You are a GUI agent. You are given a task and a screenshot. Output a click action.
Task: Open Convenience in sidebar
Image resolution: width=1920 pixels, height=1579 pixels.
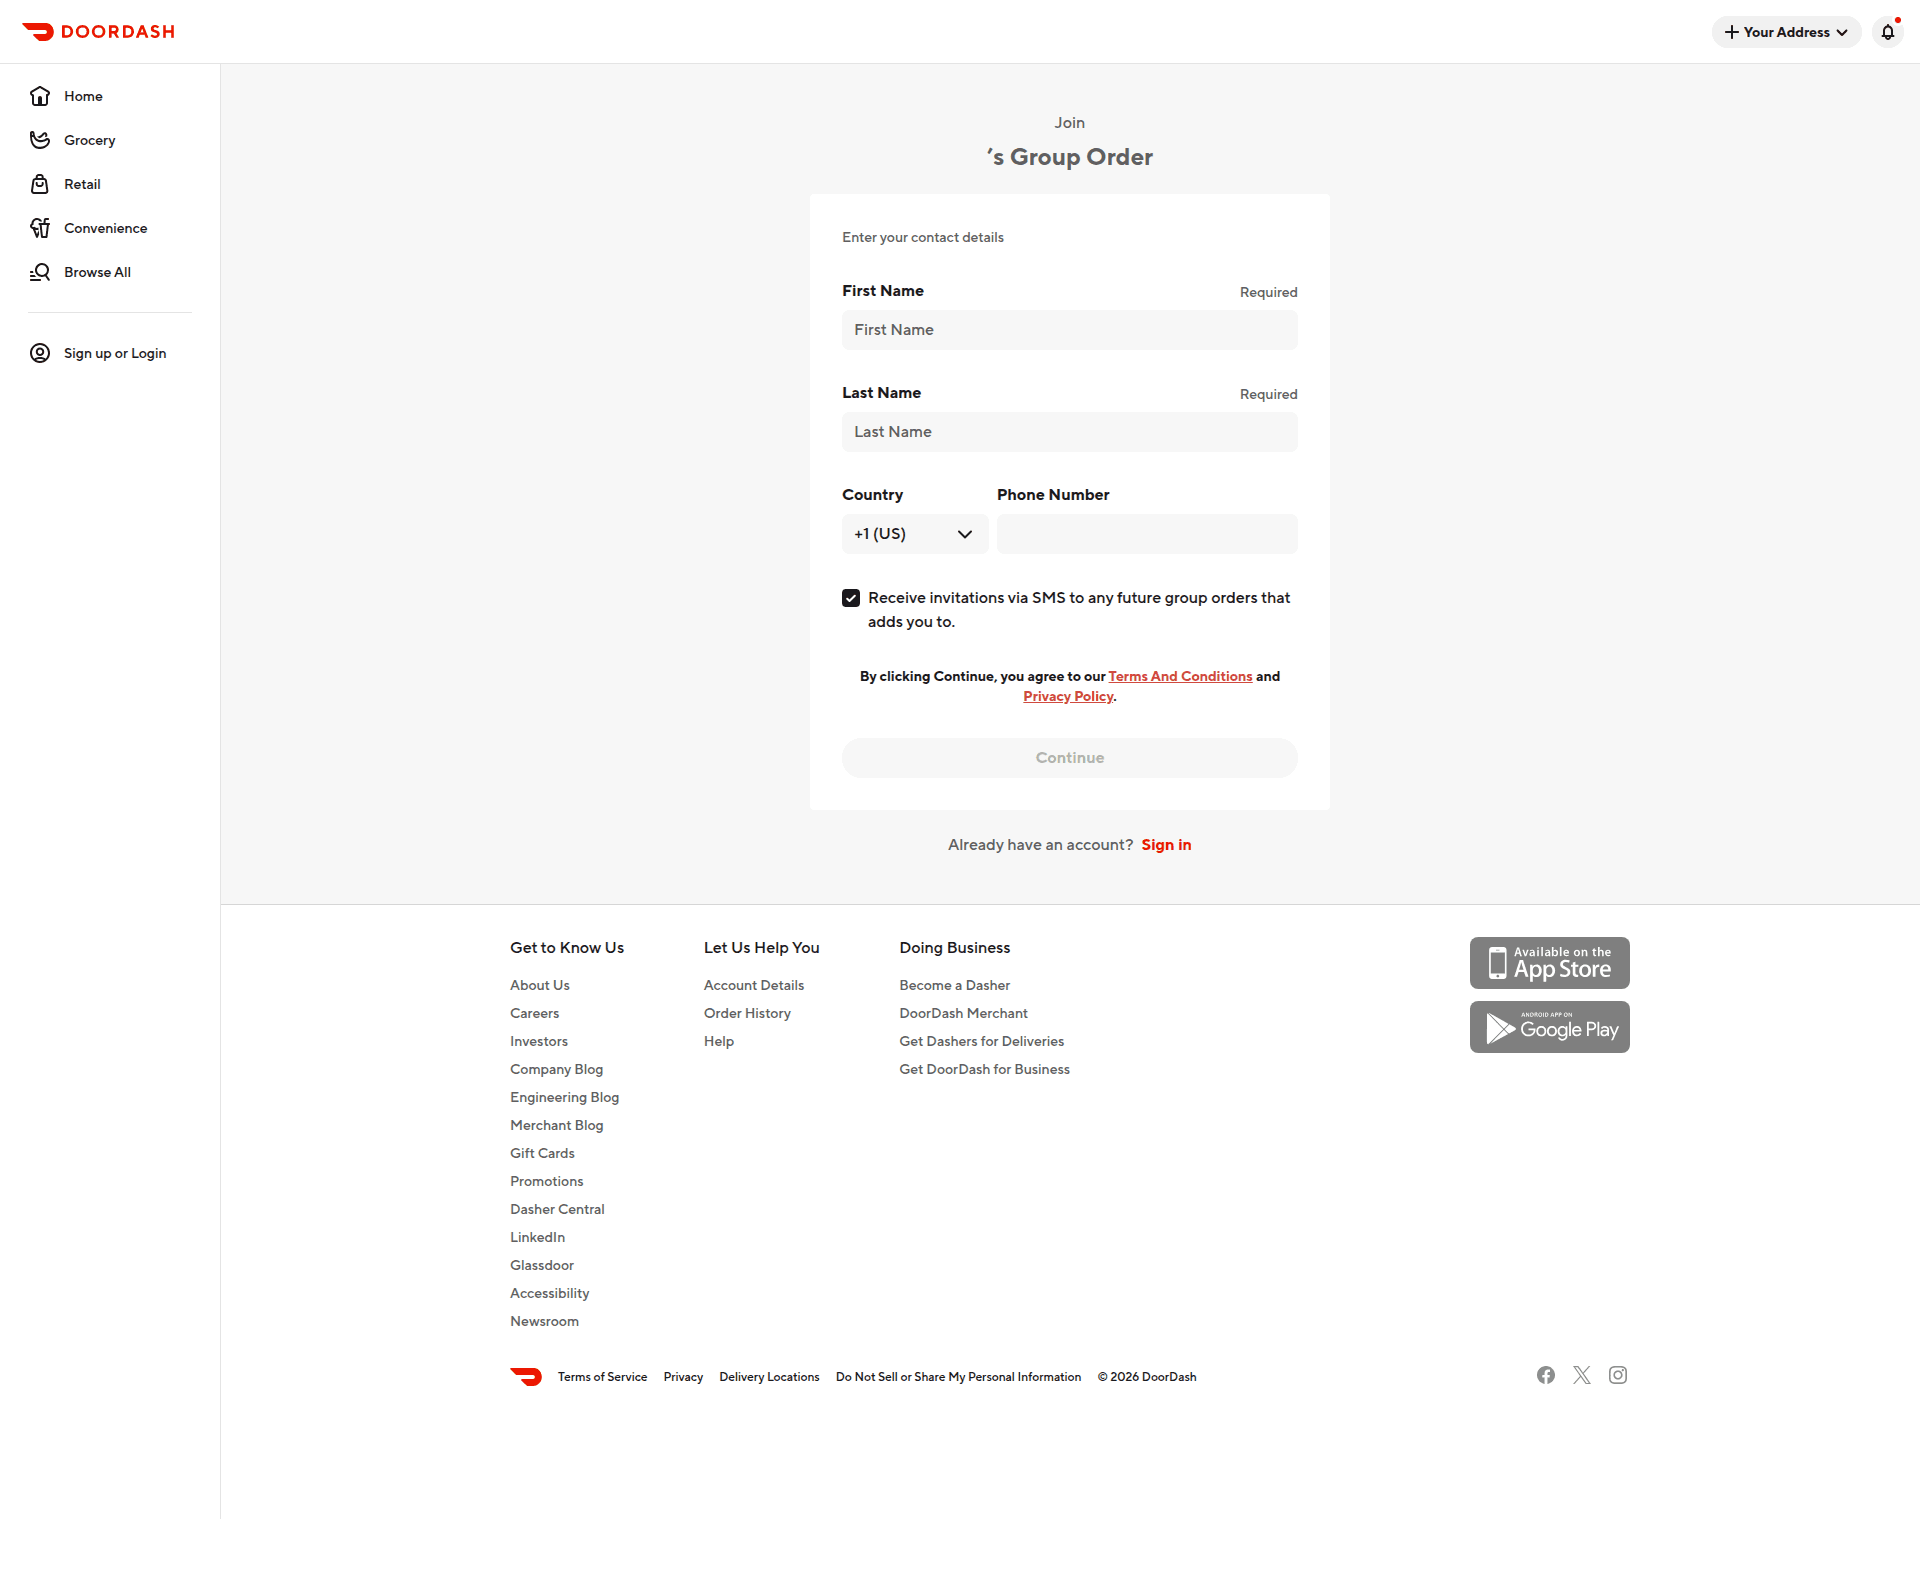(110, 228)
